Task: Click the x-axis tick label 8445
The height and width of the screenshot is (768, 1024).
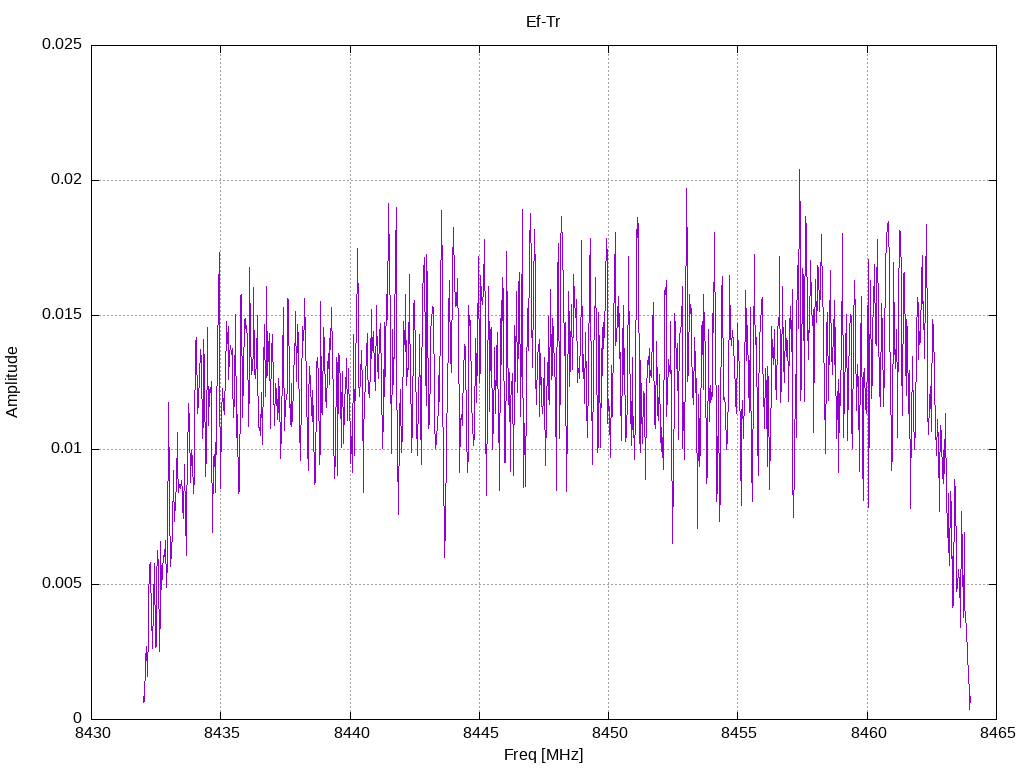Action: tap(480, 733)
